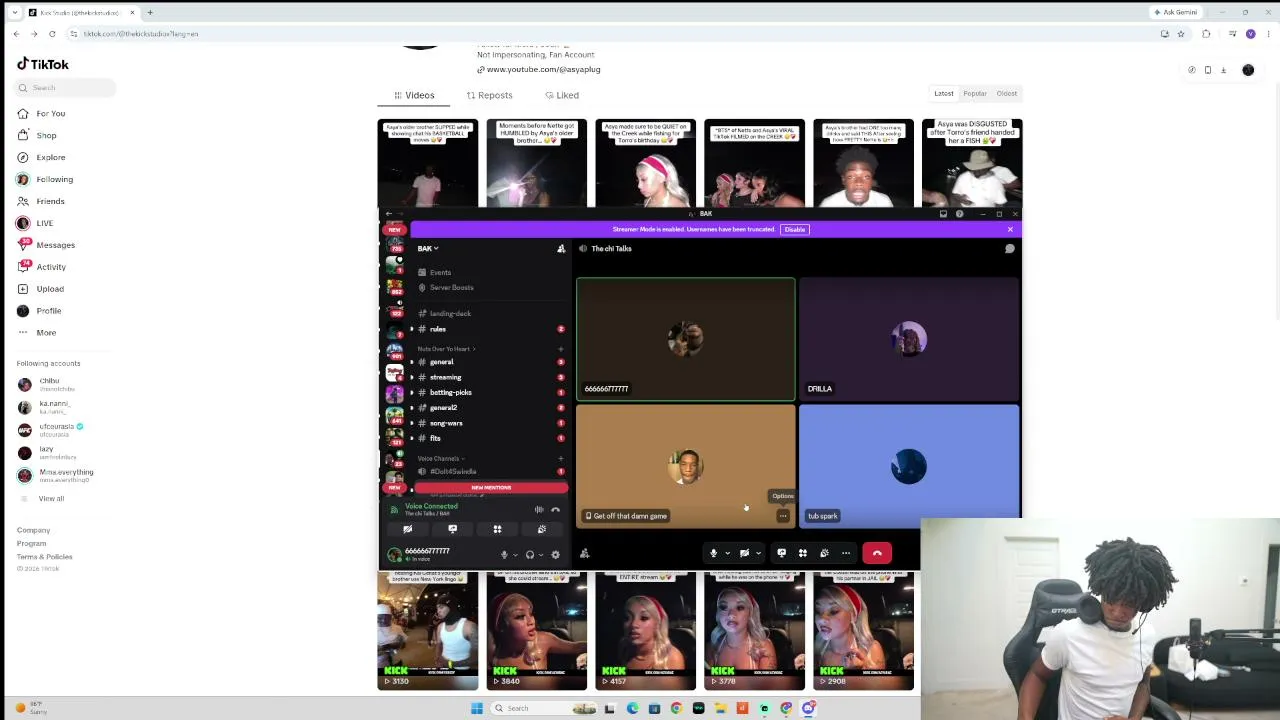The width and height of the screenshot is (1280, 720).
Task: Click the TikTok download app icon
Action: point(1223,70)
